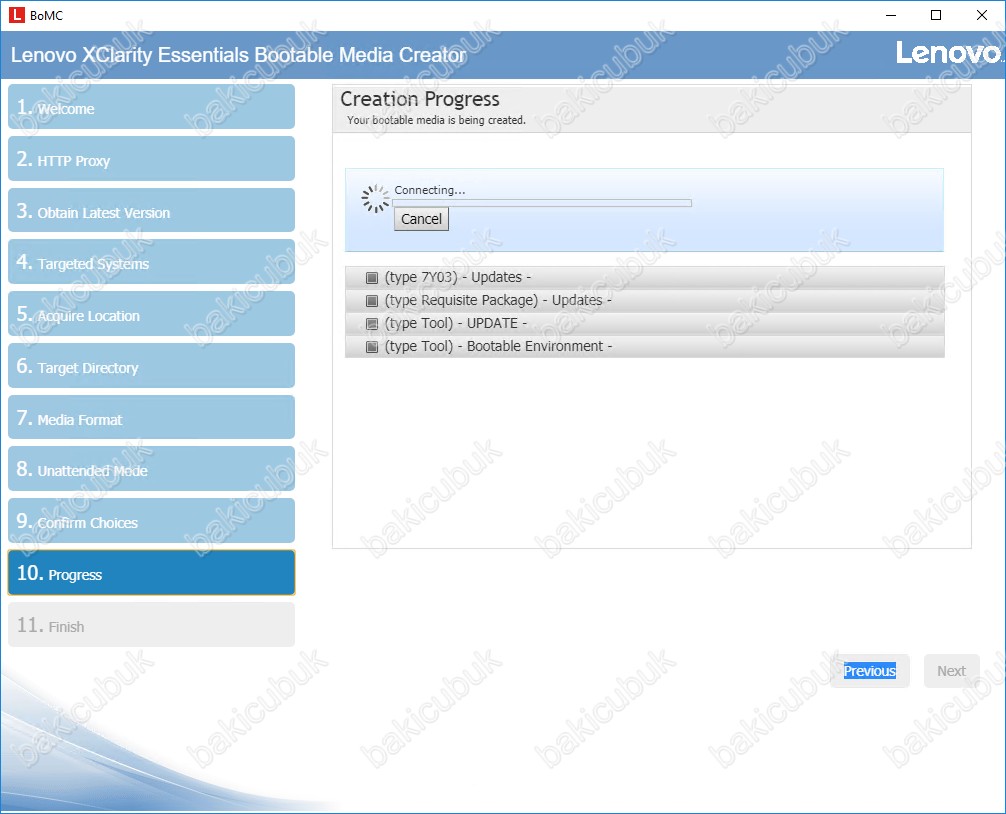This screenshot has height=814, width=1006.
Task: Go to step 1 Welcome
Action: pos(151,106)
